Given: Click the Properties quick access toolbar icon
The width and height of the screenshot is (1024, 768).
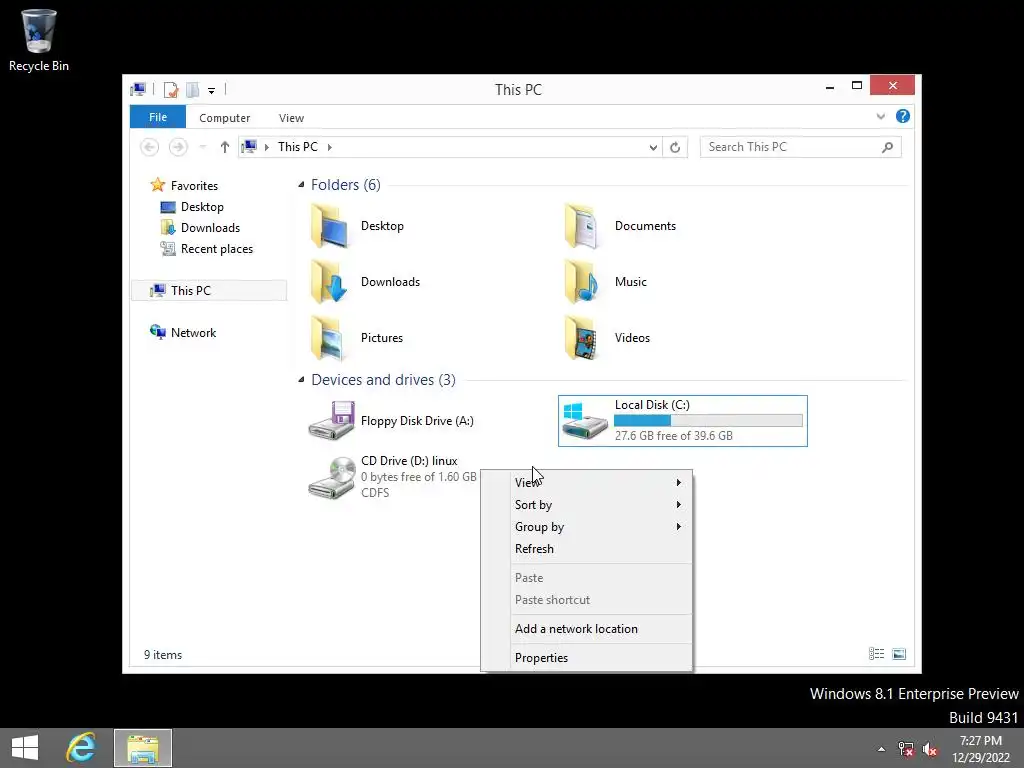Looking at the screenshot, I should (x=170, y=89).
